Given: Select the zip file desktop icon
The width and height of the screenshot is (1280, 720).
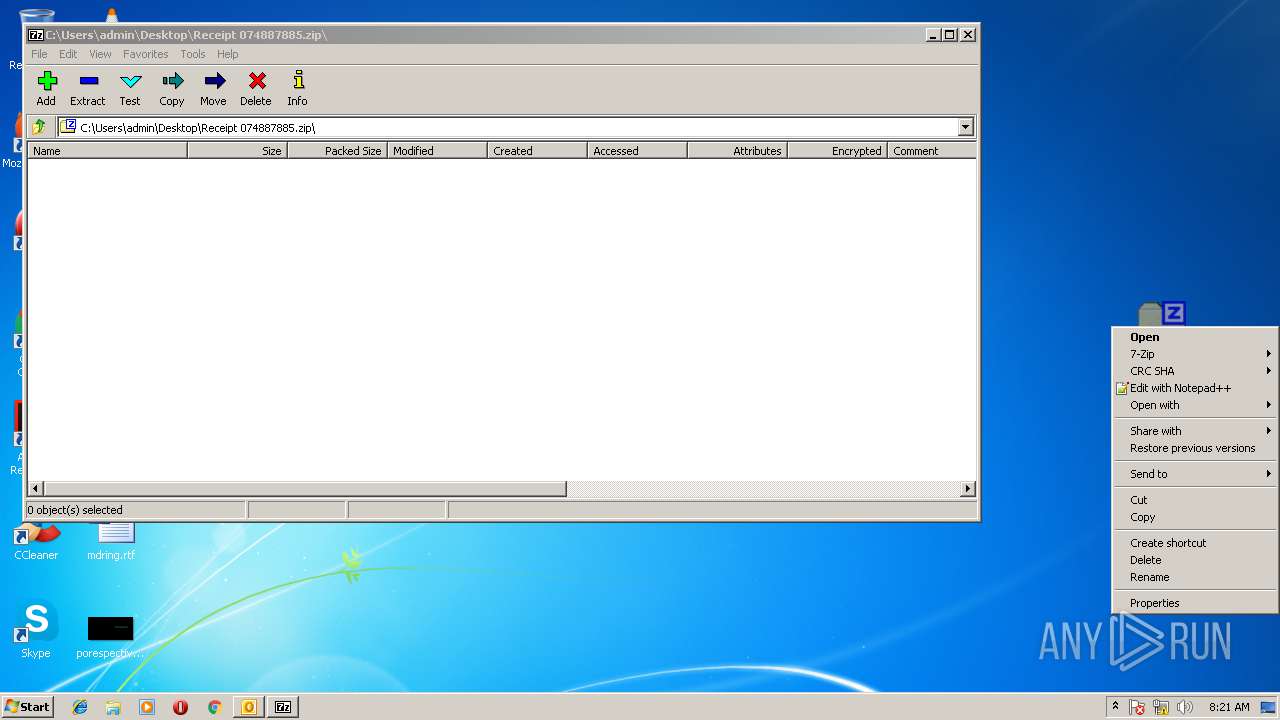Looking at the screenshot, I should [1162, 314].
